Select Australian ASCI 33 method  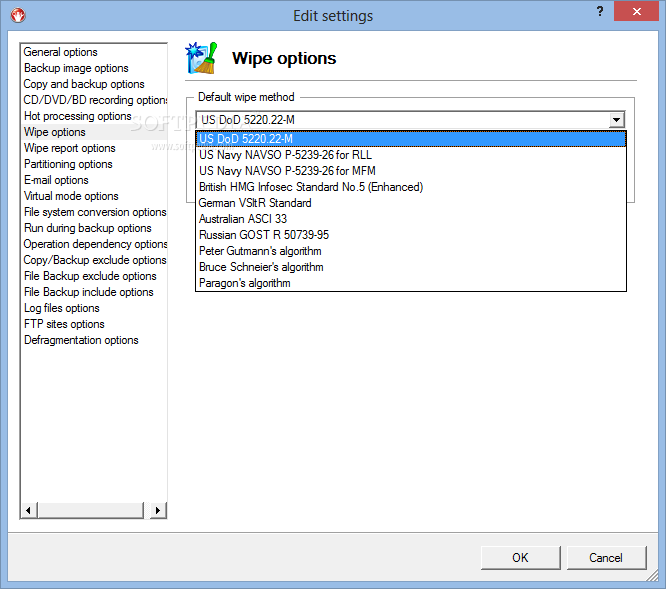tap(411, 219)
